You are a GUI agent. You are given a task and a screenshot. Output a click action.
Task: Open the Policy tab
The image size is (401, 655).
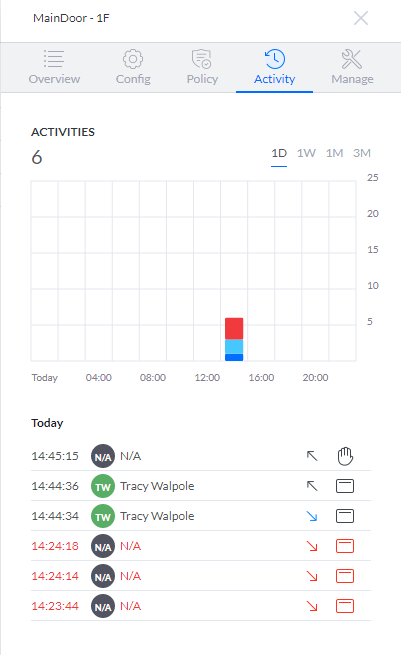pyautogui.click(x=202, y=67)
